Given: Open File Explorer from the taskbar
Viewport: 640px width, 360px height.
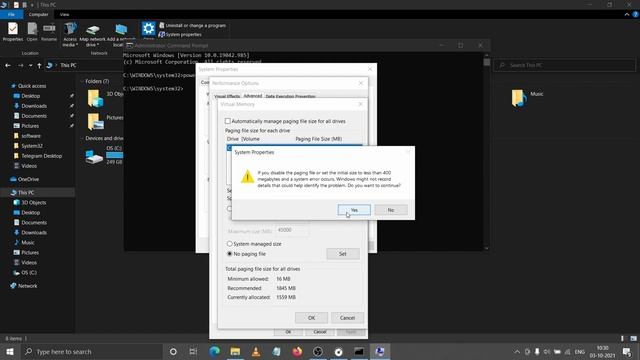Looking at the screenshot, I should point(235,351).
